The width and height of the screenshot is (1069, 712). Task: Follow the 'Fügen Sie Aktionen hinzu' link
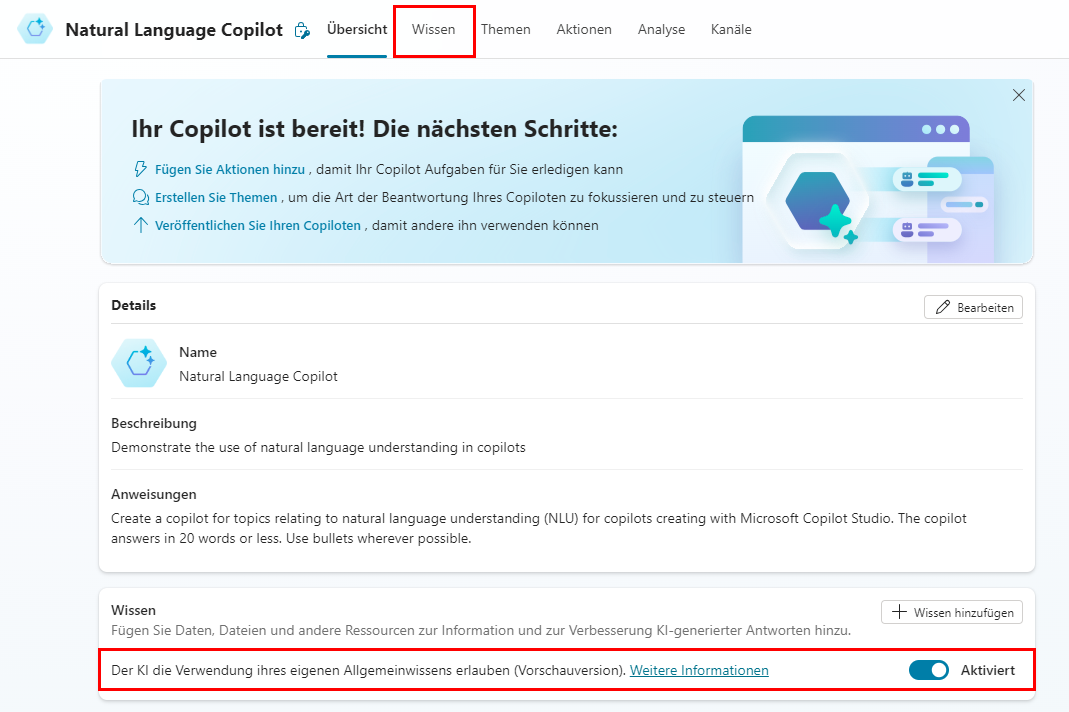coord(230,169)
